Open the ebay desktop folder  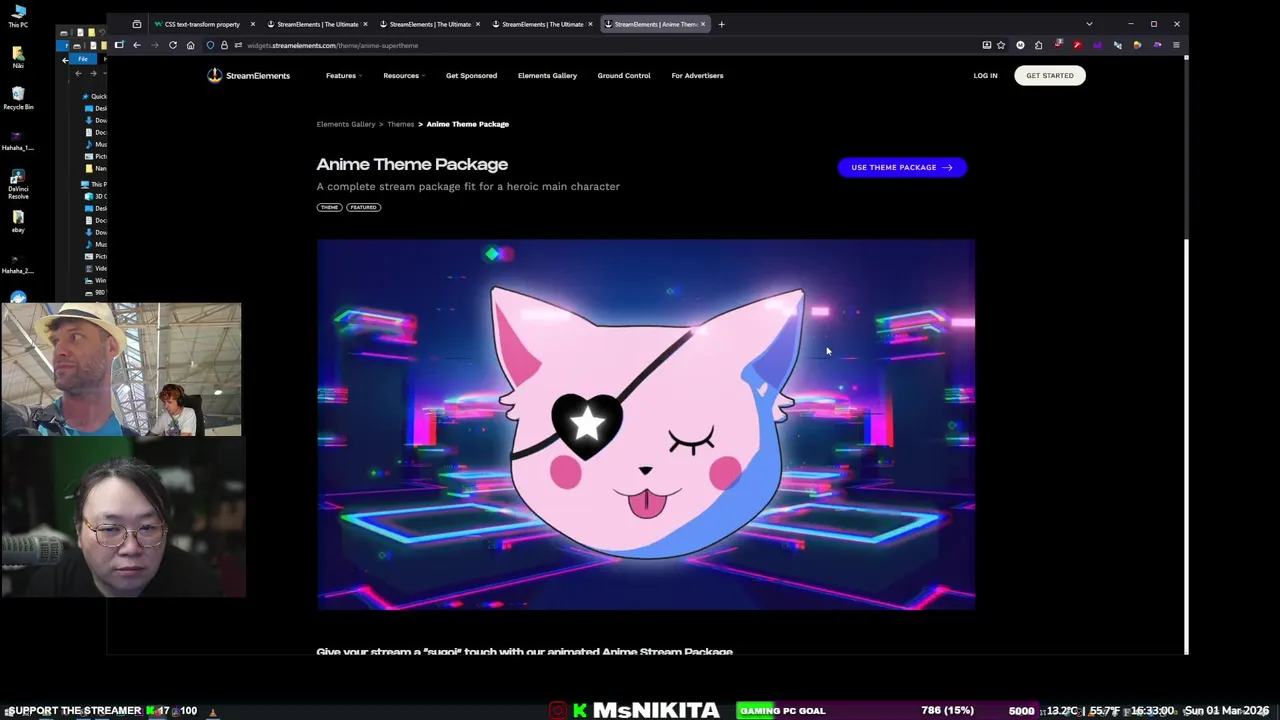(x=18, y=222)
